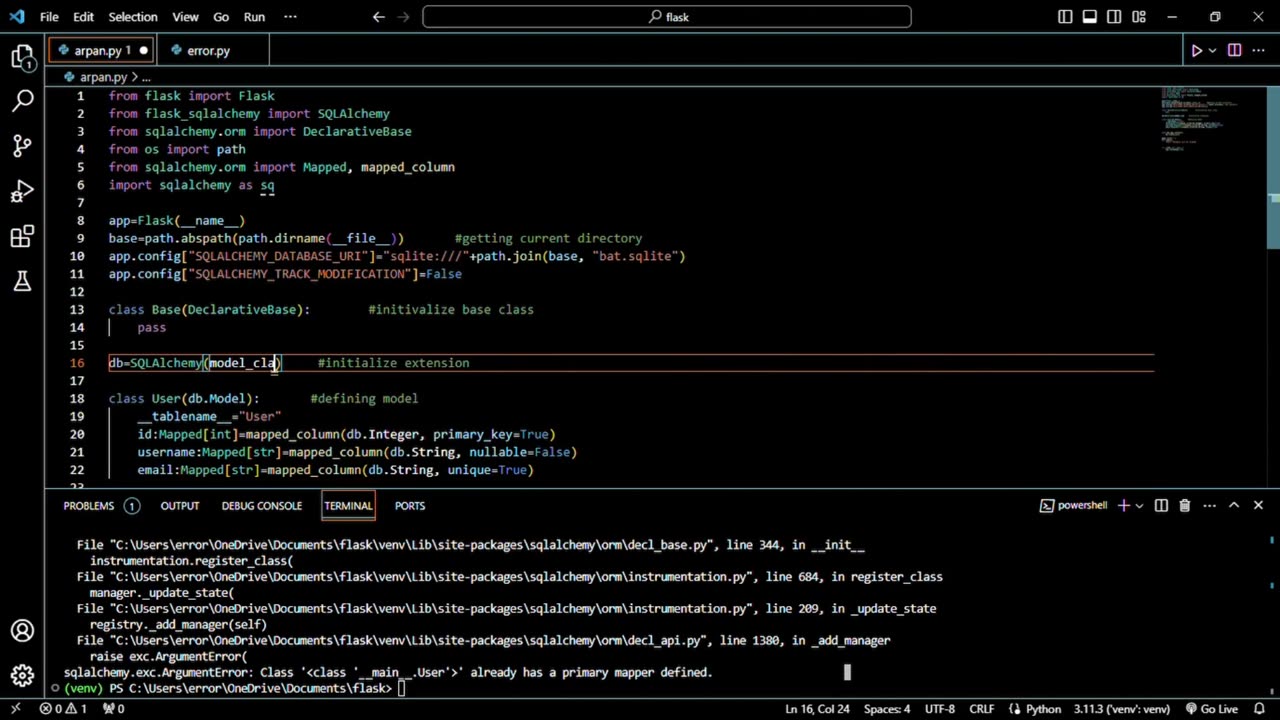Open the View menu
1280x720 pixels.
pyautogui.click(x=185, y=17)
